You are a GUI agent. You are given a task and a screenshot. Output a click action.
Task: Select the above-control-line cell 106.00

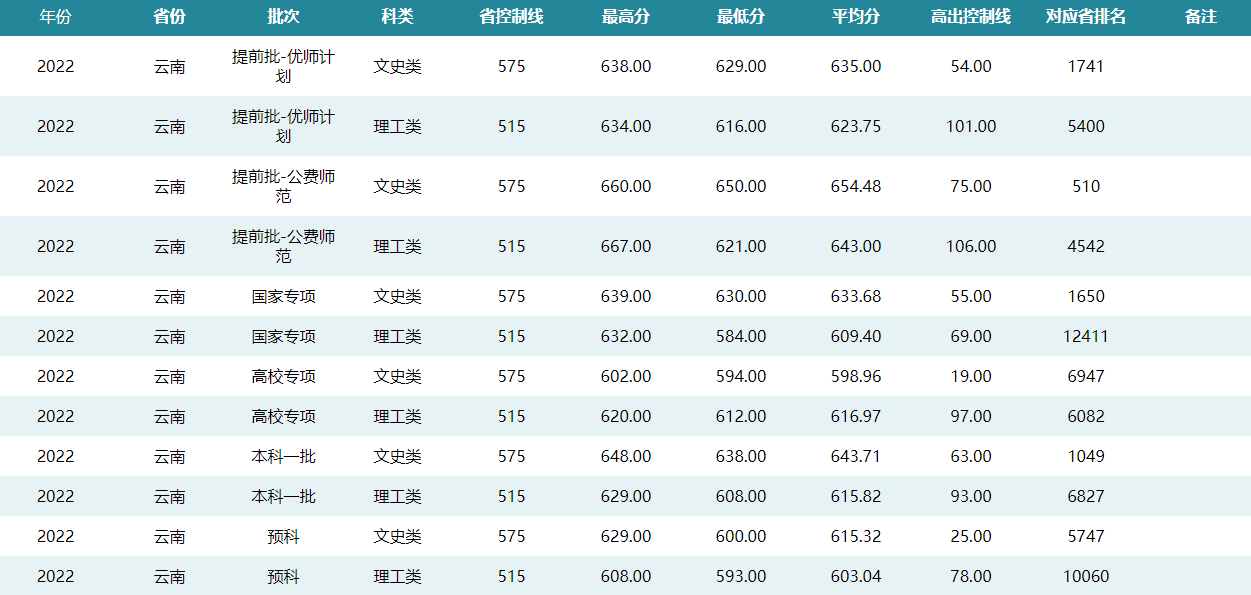click(970, 246)
